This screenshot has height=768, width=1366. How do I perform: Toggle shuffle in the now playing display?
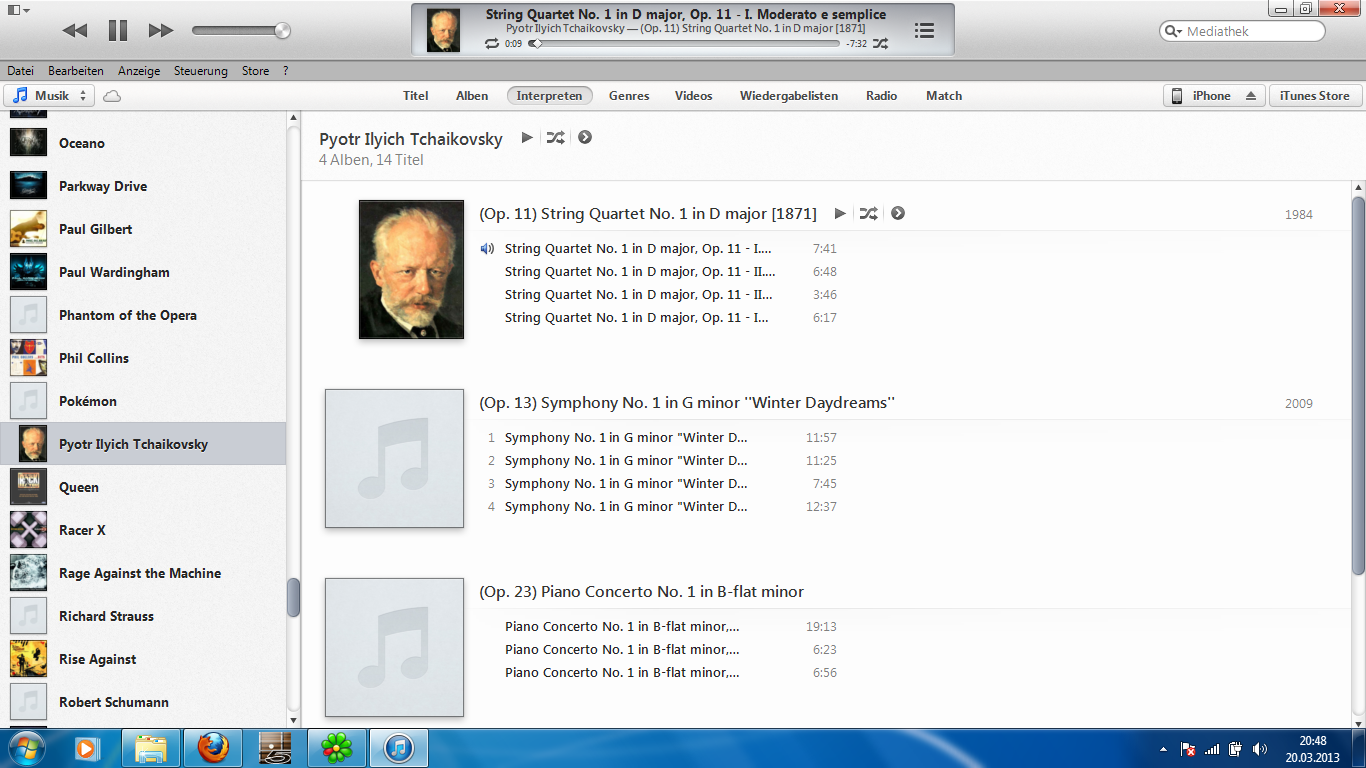coord(880,44)
